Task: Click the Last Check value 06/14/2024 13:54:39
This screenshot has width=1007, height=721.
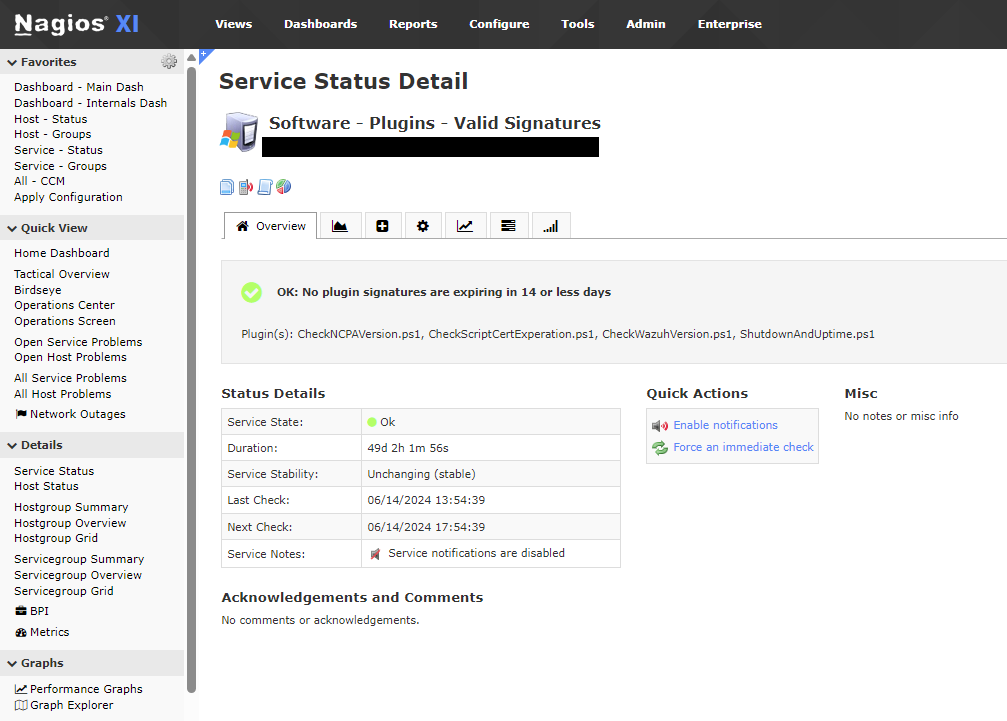Action: tap(426, 500)
